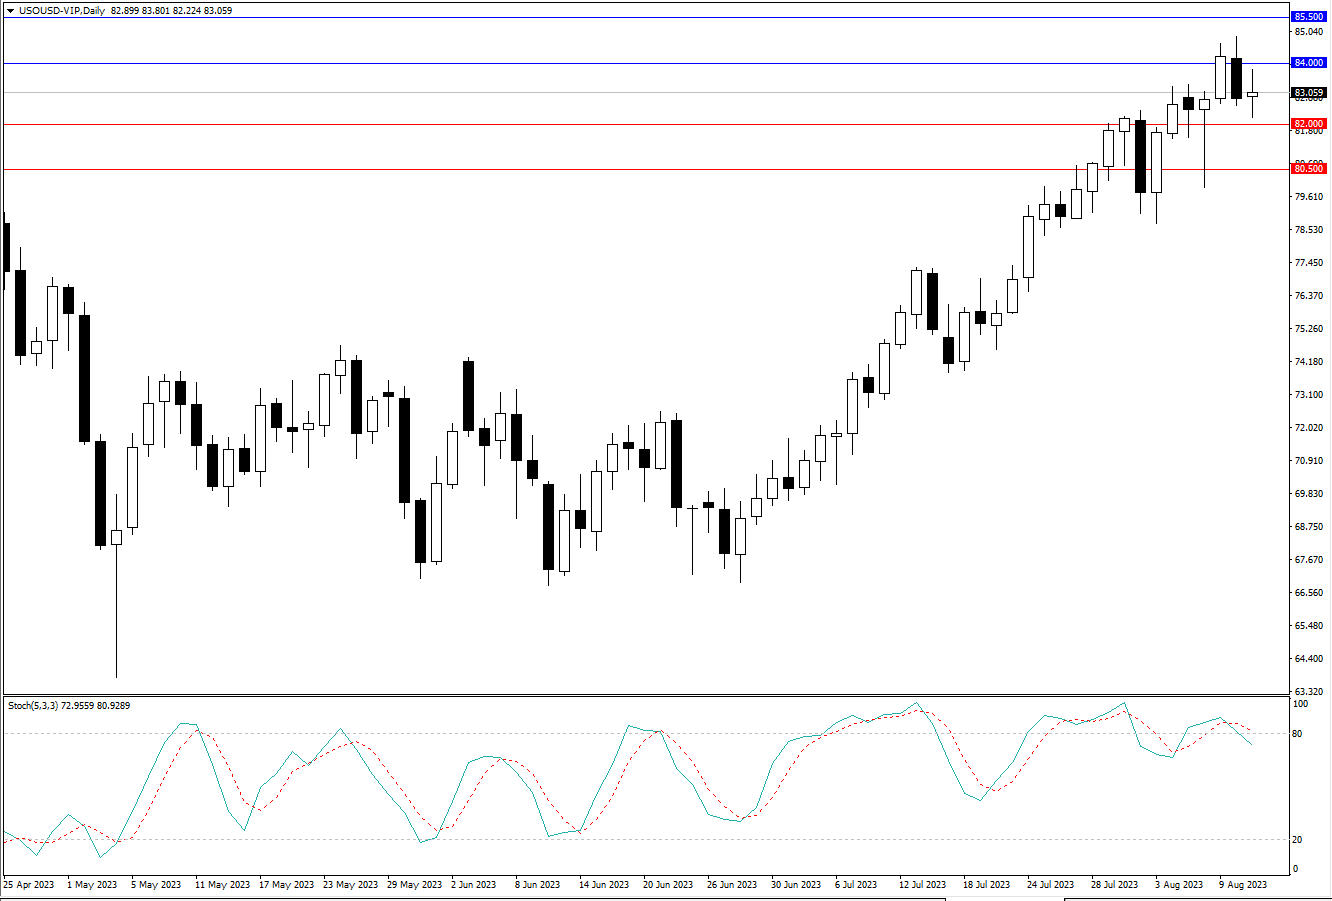Select the red 80.500 price label
Image resolution: width=1332 pixels, height=901 pixels.
(x=1309, y=169)
